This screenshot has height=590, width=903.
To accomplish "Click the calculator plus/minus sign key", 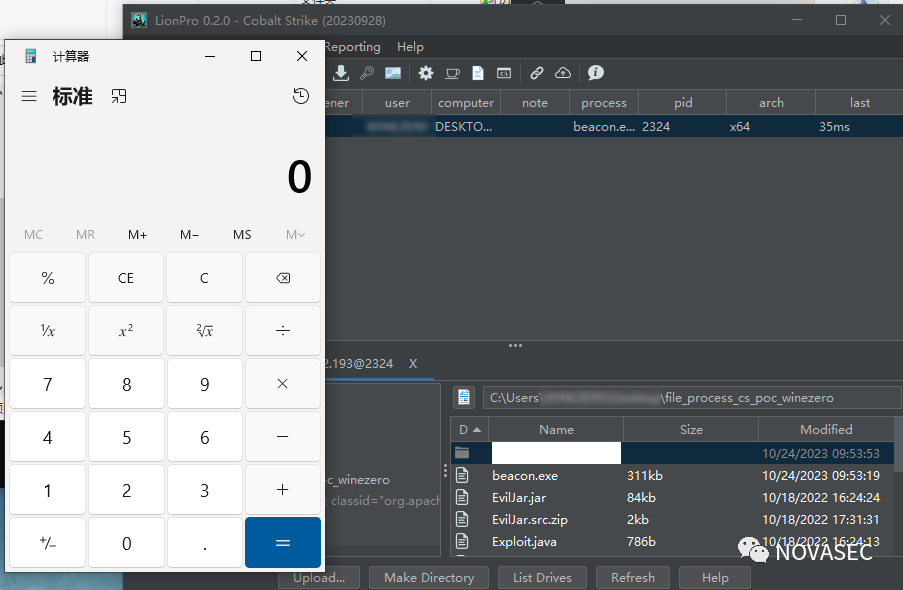I will [47, 543].
